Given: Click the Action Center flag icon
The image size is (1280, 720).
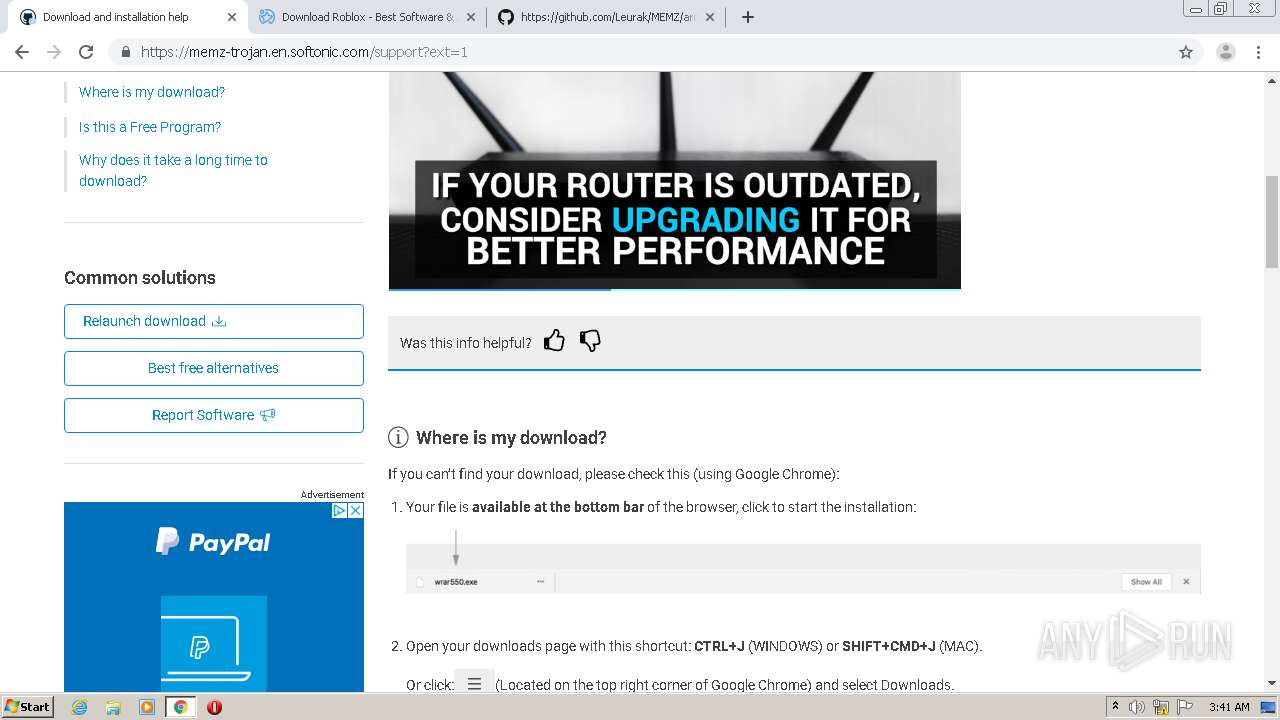Looking at the screenshot, I should coord(1183,707).
